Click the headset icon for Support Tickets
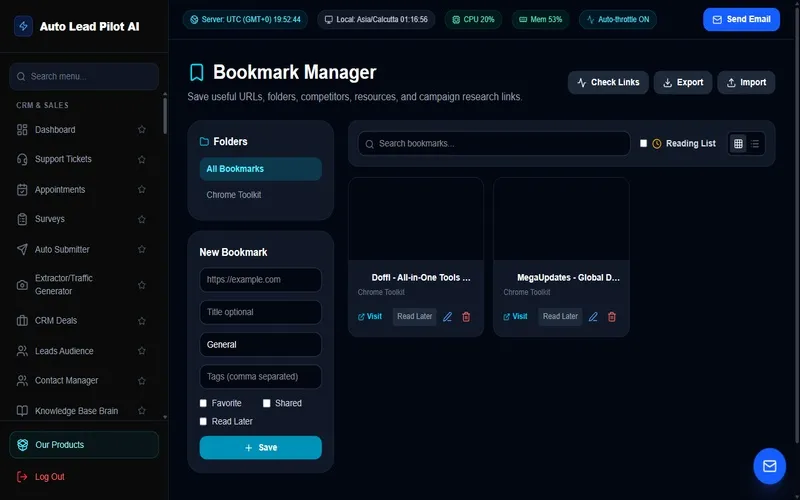 coord(22,159)
